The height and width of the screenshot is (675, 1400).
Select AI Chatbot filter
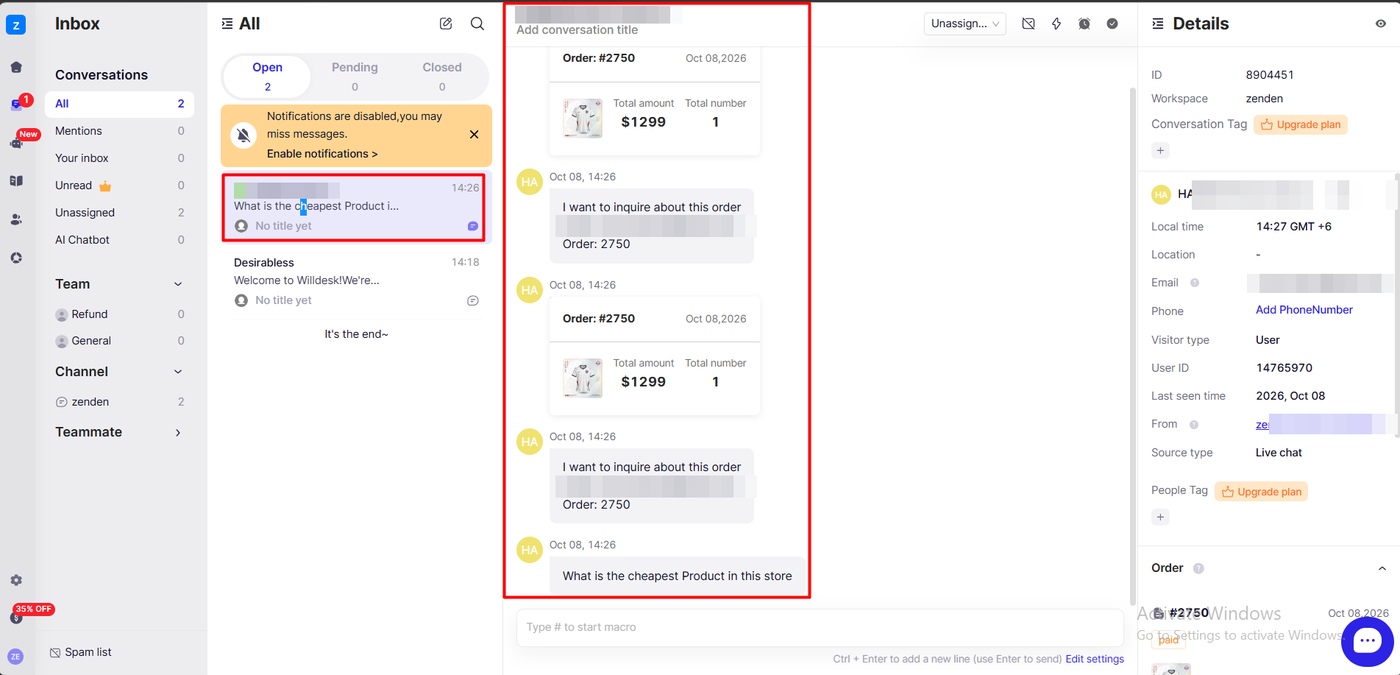(x=120, y=240)
